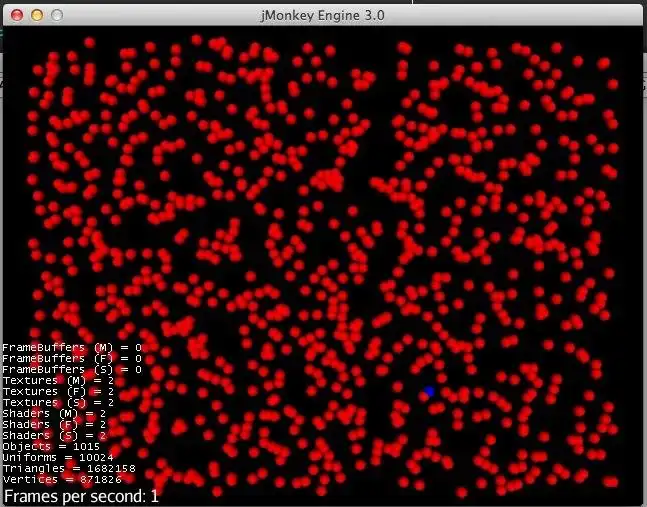Click the Vertices = 871826 counter
Screen dimensions: 647x507
click(62, 479)
